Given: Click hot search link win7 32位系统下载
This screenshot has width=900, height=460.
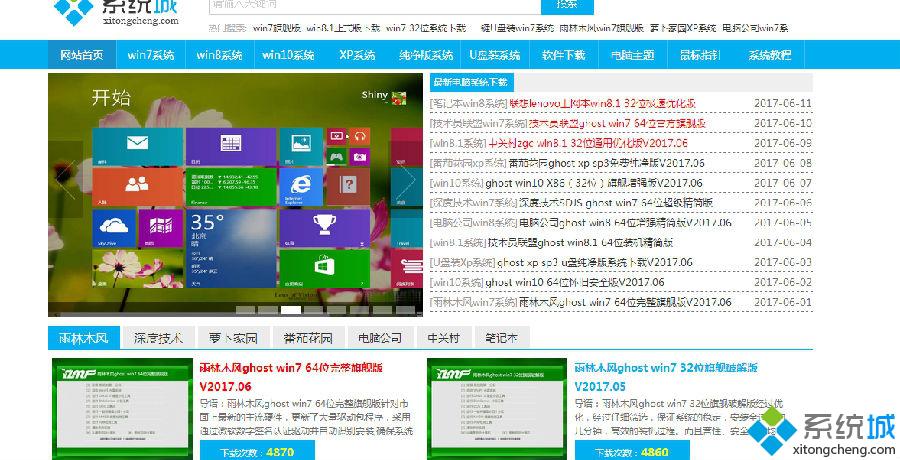Looking at the screenshot, I should pyautogui.click(x=426, y=28).
